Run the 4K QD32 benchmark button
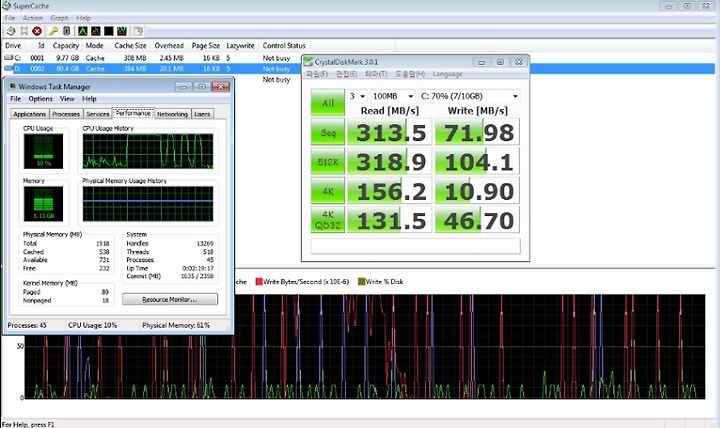Viewport: 720px width, 428px height. point(327,220)
